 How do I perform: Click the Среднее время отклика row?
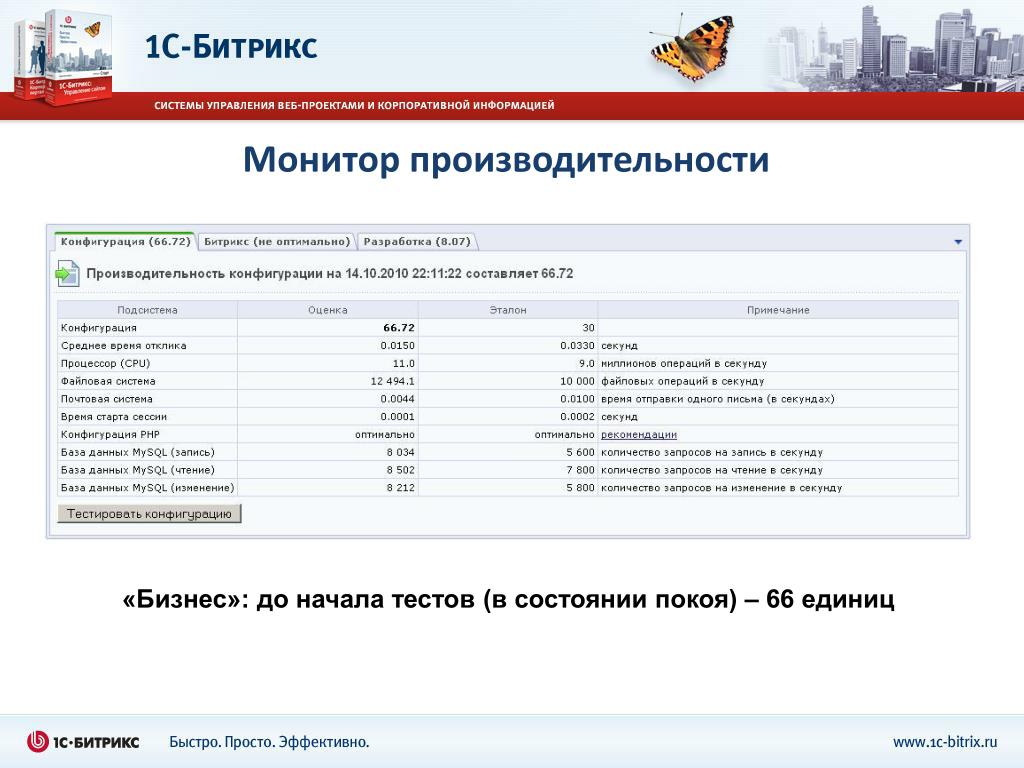[508, 345]
